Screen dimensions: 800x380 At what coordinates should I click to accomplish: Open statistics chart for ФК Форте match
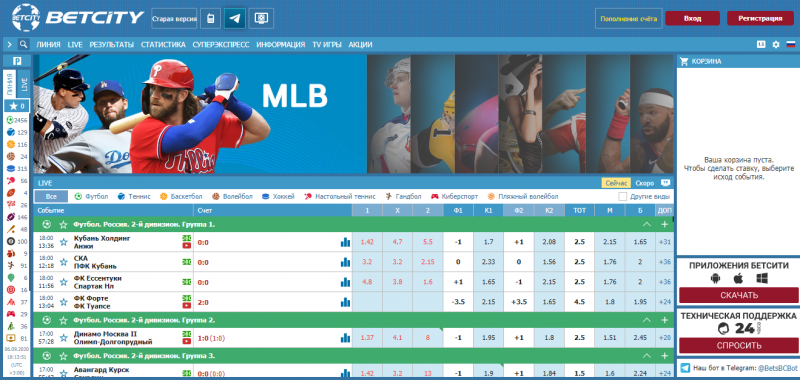coord(345,302)
